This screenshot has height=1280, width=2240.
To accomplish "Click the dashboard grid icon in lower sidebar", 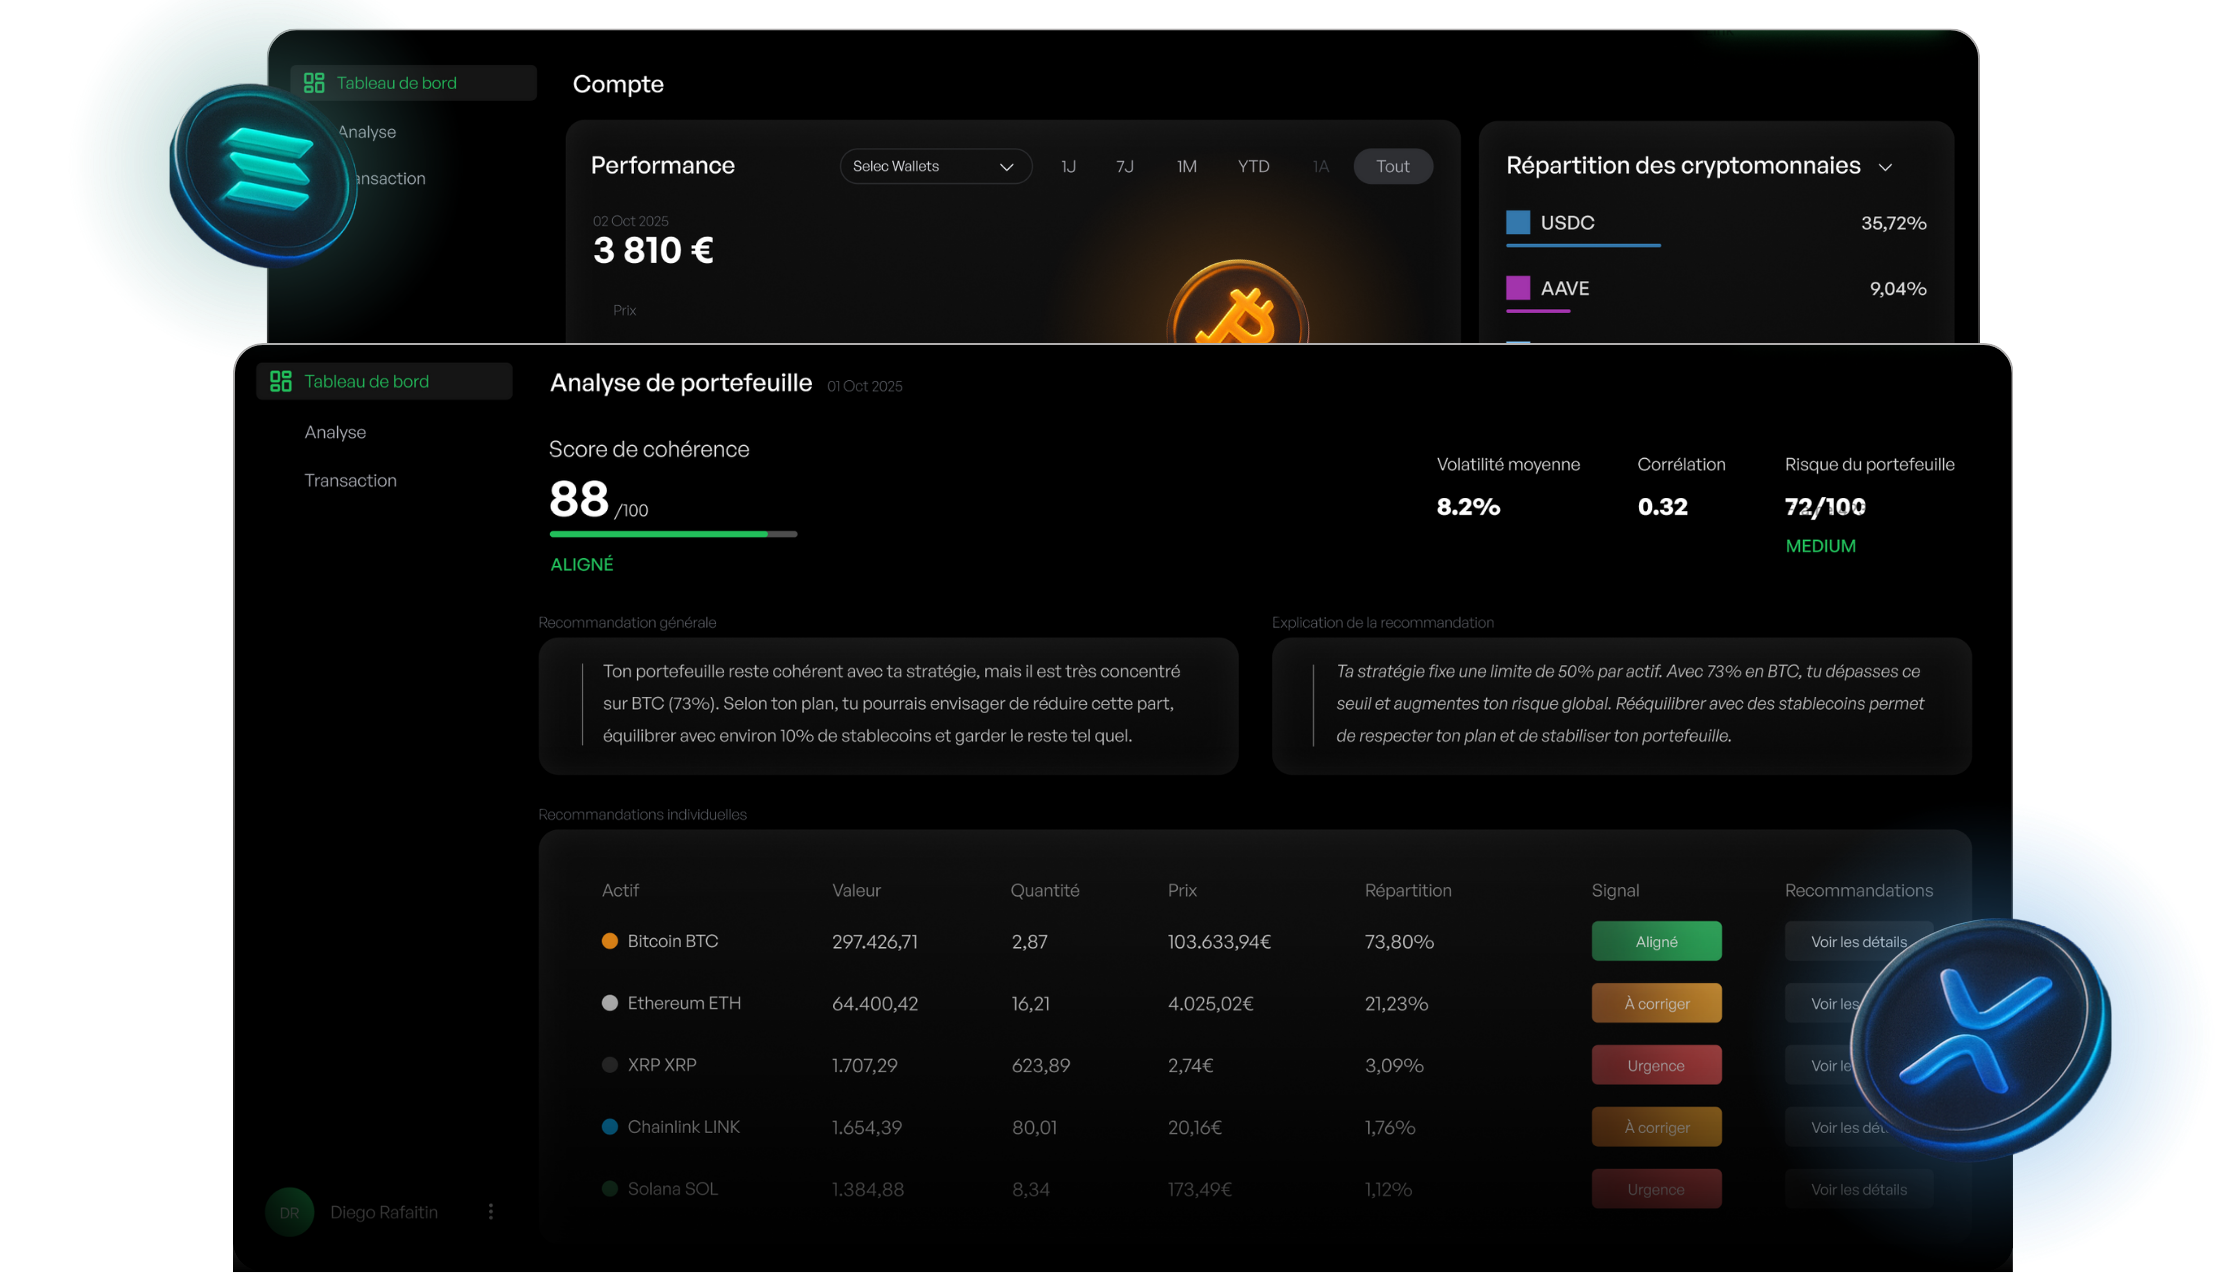I will point(281,381).
